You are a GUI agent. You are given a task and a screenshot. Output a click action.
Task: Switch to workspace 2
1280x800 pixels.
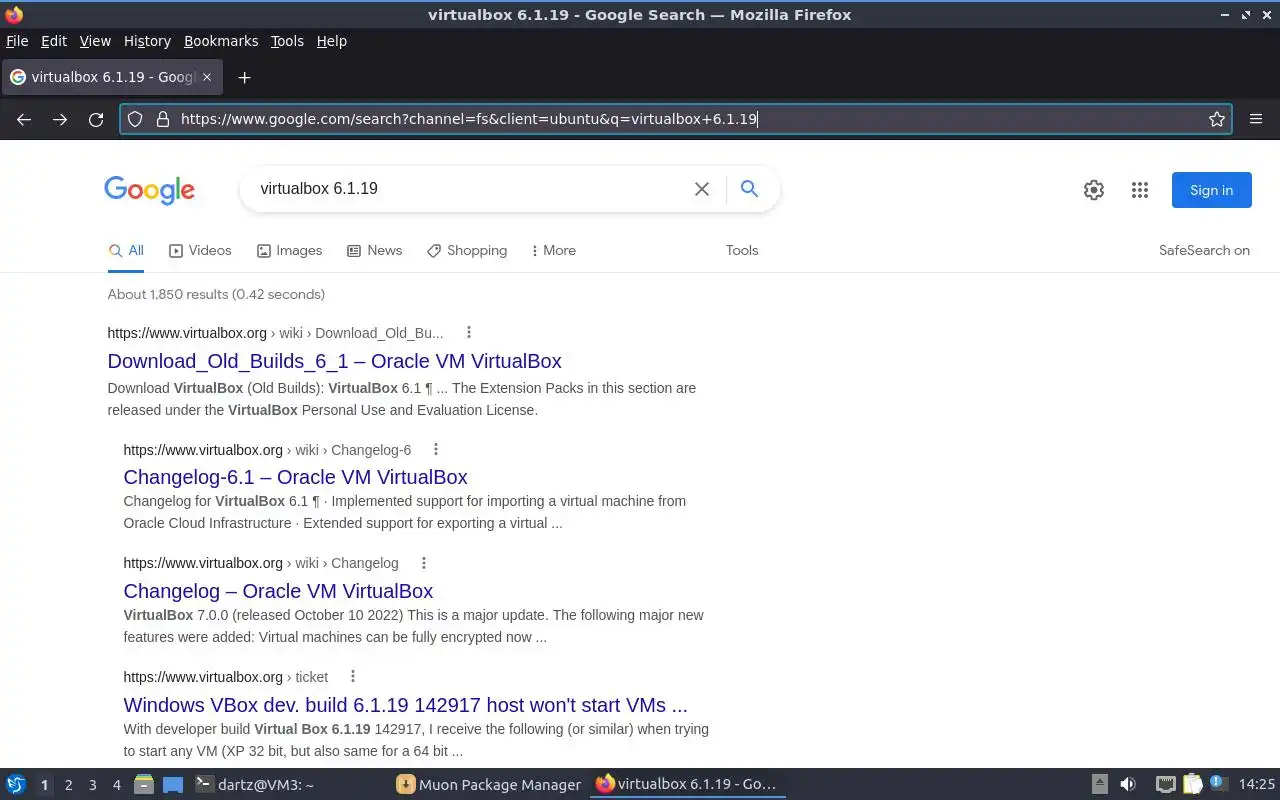(x=68, y=785)
